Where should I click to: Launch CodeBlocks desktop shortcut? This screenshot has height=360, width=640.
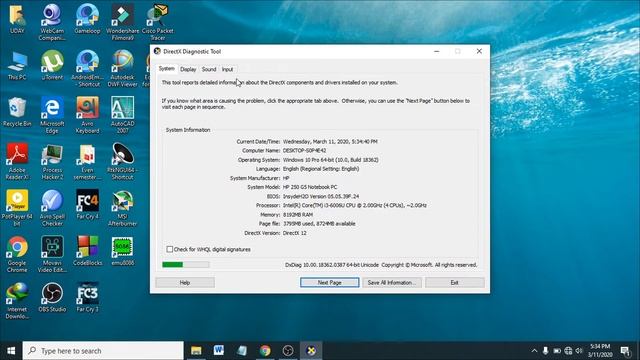pos(87,251)
